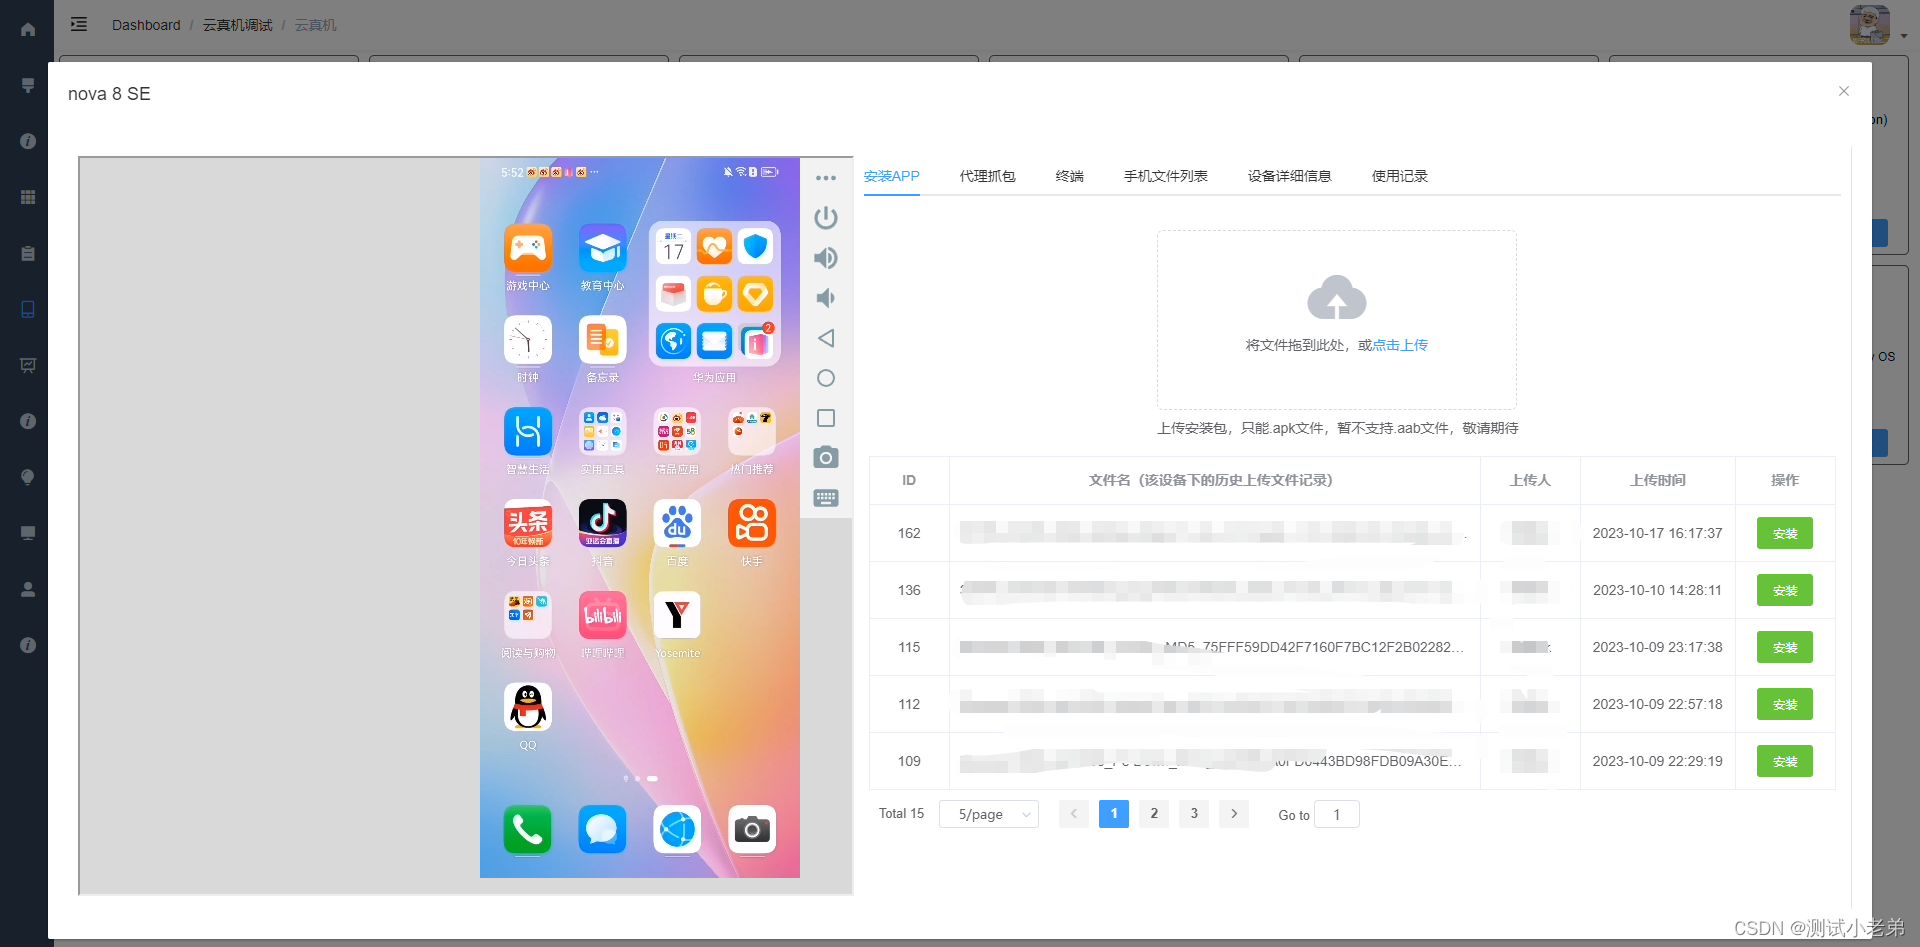Click the volume down speaker icon

pos(826,298)
